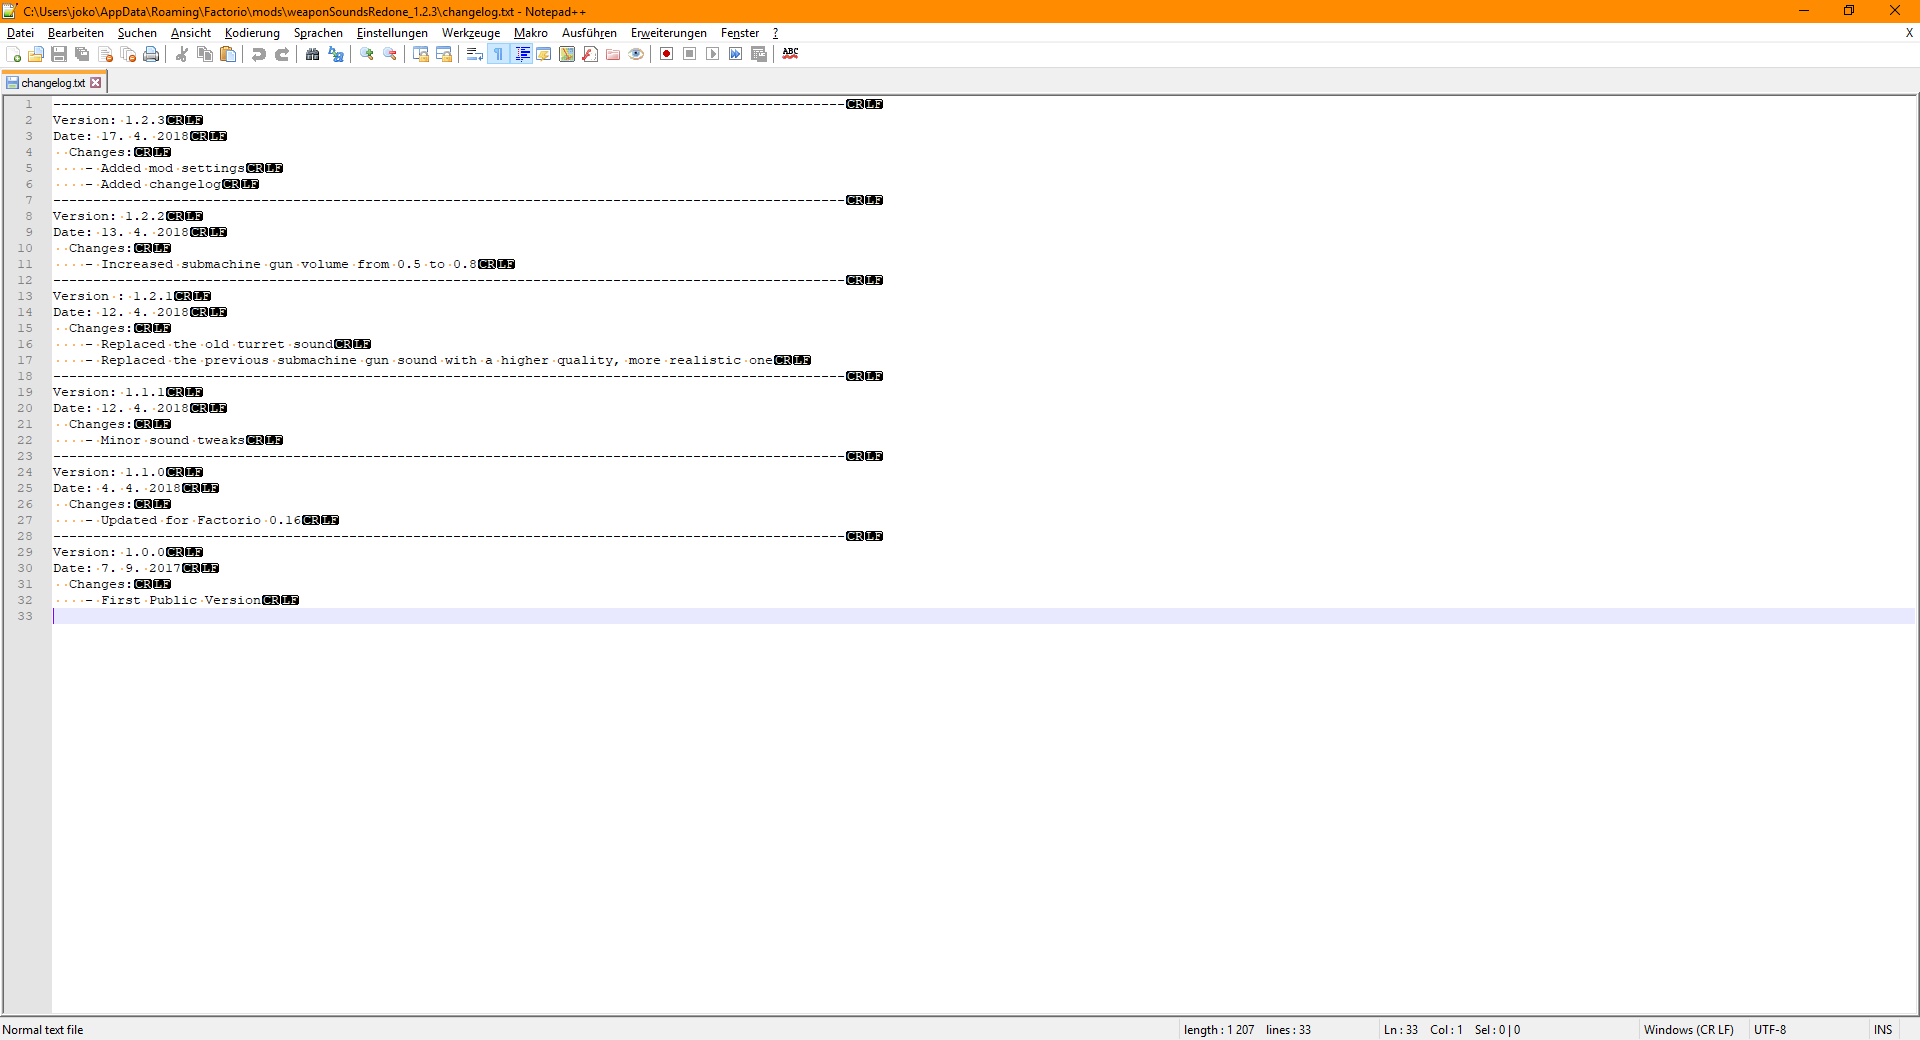Open the Datei menu

(20, 33)
